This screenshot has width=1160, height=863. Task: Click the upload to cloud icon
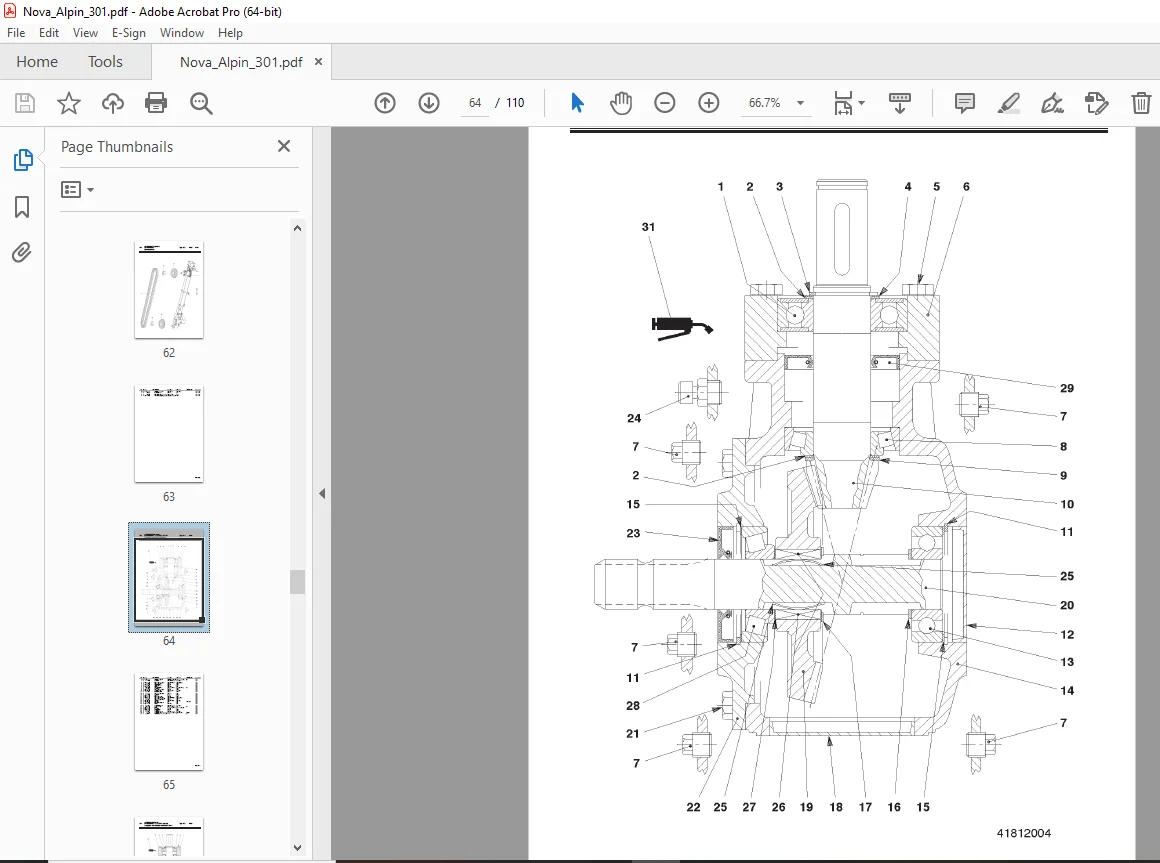point(112,103)
